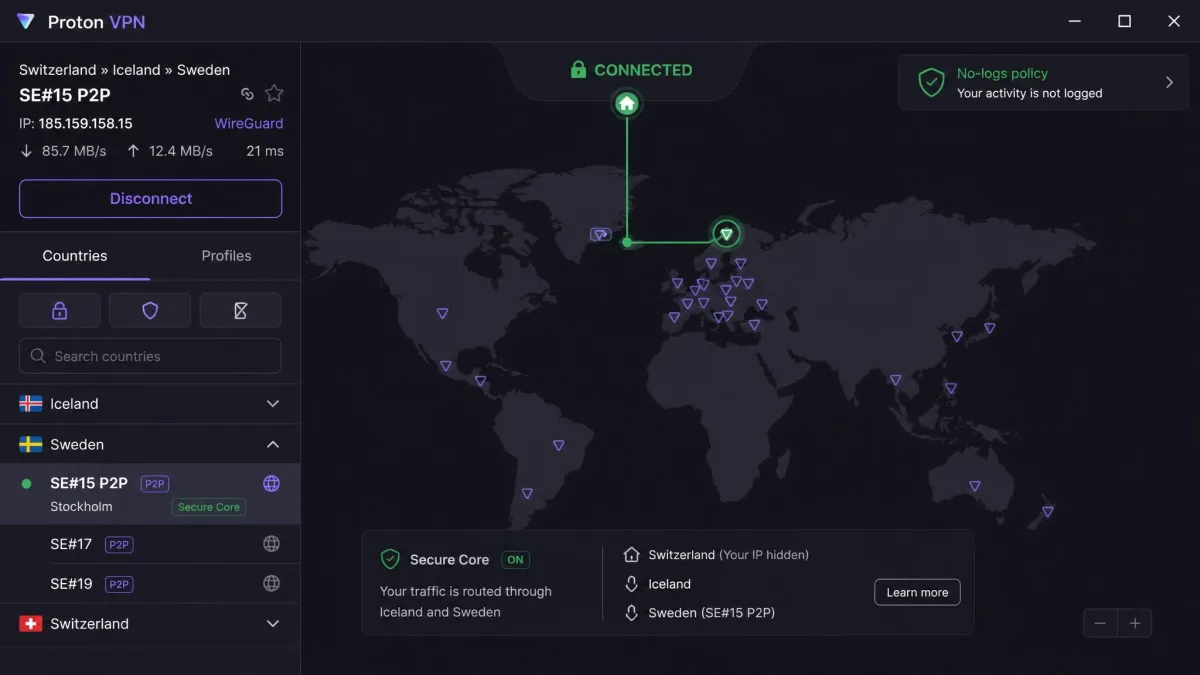Open the No-logs policy banner
1200x675 pixels.
(1042, 82)
